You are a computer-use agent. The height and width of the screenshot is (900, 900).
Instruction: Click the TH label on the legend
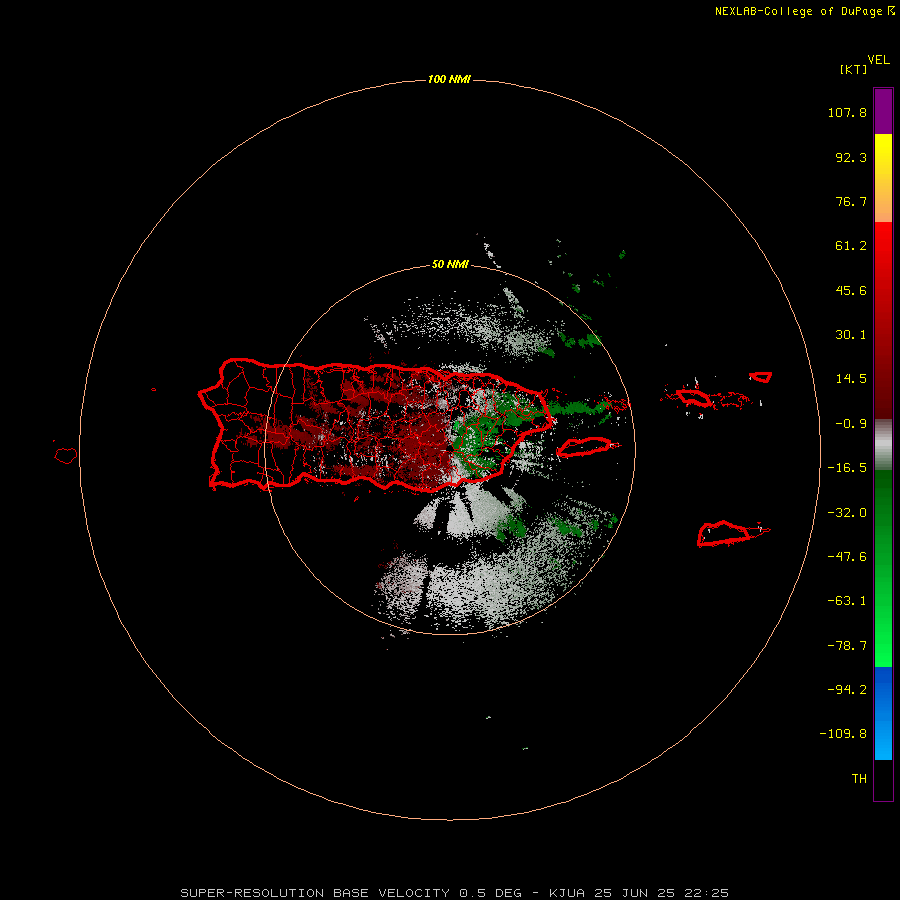click(859, 779)
